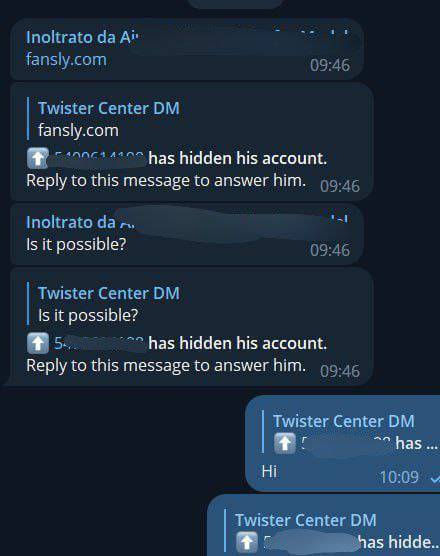440x556 pixels.
Task: Click 'has hidden his account.' text in second bubble
Action: (238, 343)
